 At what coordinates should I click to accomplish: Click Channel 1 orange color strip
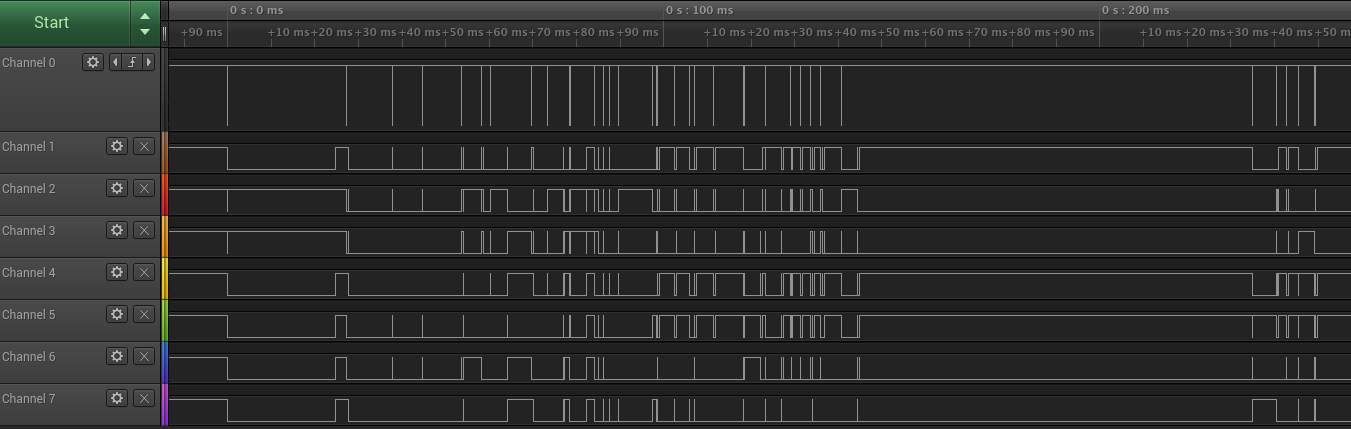(165, 152)
